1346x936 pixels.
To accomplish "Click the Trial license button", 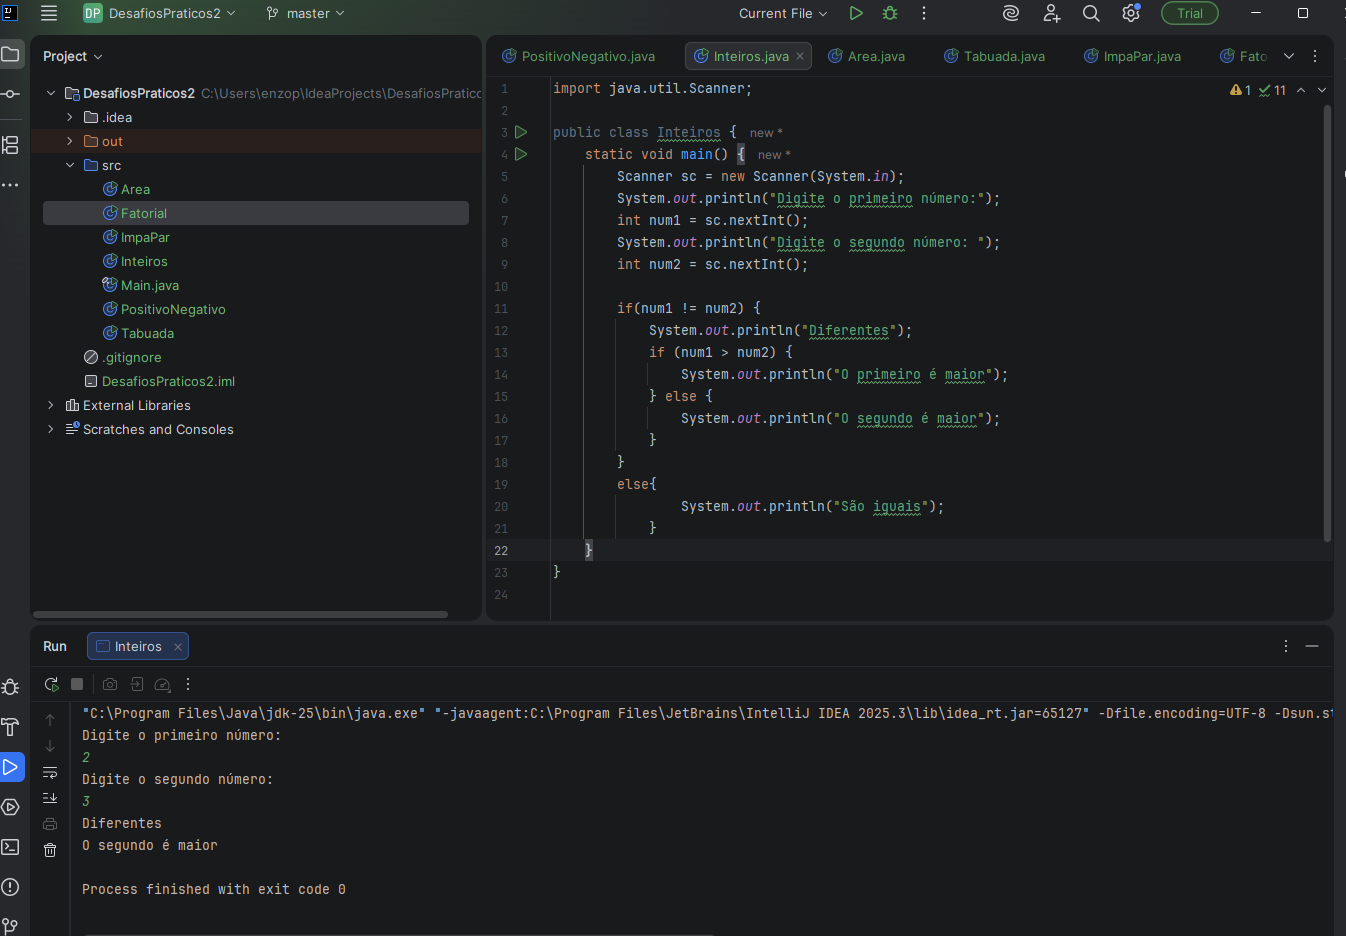I will [x=1189, y=13].
